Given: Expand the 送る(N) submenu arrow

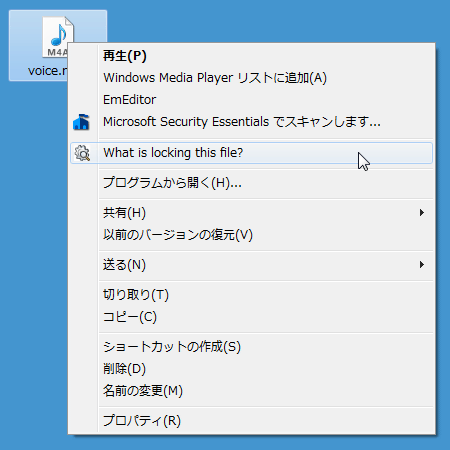Looking at the screenshot, I should point(422,265).
